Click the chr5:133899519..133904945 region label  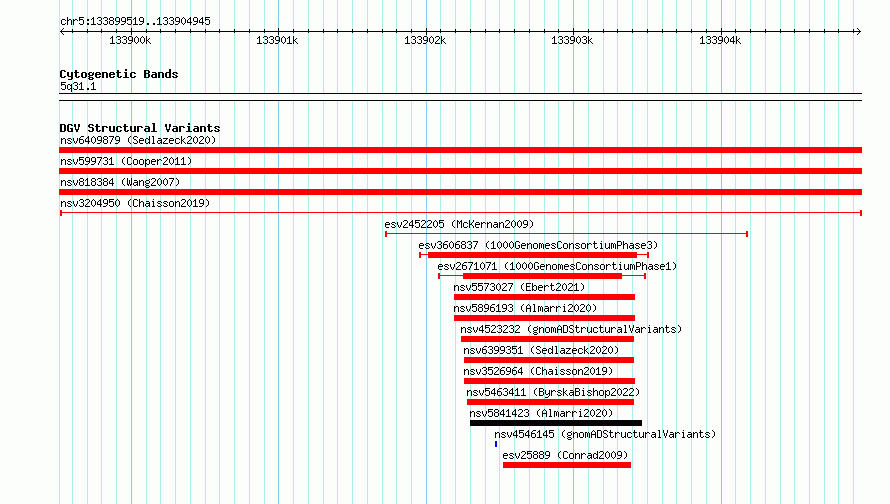[135, 21]
